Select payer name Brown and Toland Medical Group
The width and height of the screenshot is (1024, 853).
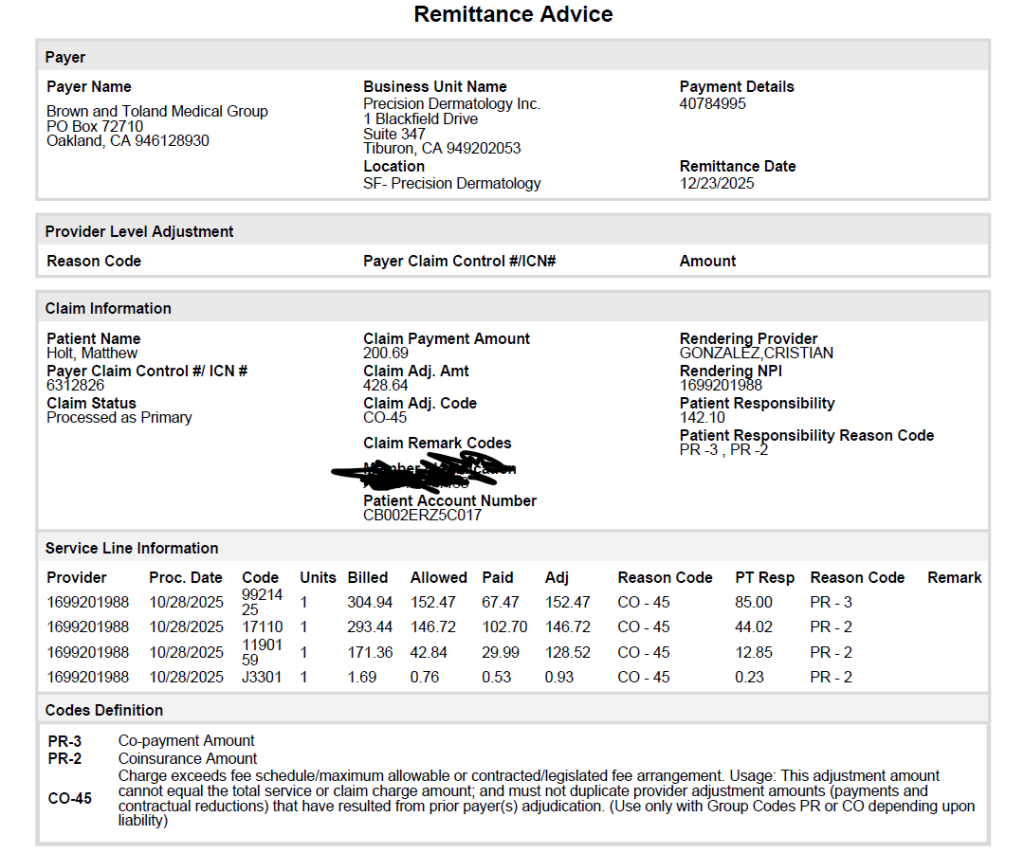click(x=157, y=111)
